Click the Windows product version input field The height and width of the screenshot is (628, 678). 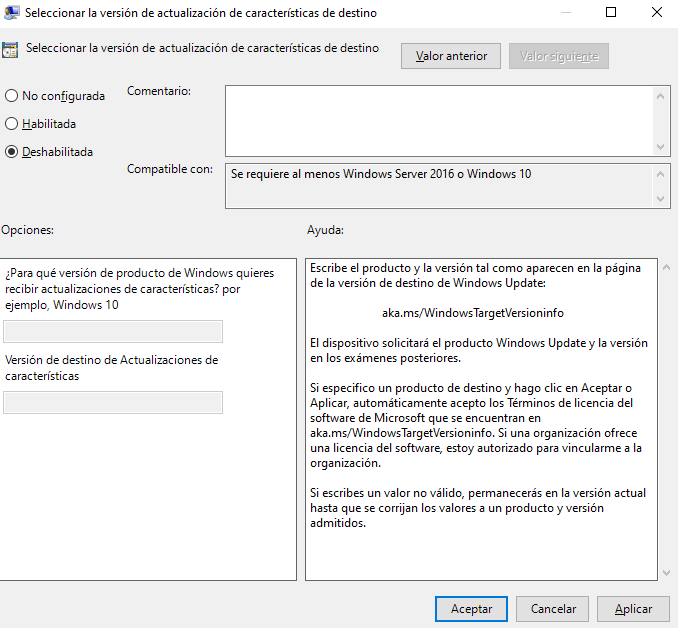113,332
